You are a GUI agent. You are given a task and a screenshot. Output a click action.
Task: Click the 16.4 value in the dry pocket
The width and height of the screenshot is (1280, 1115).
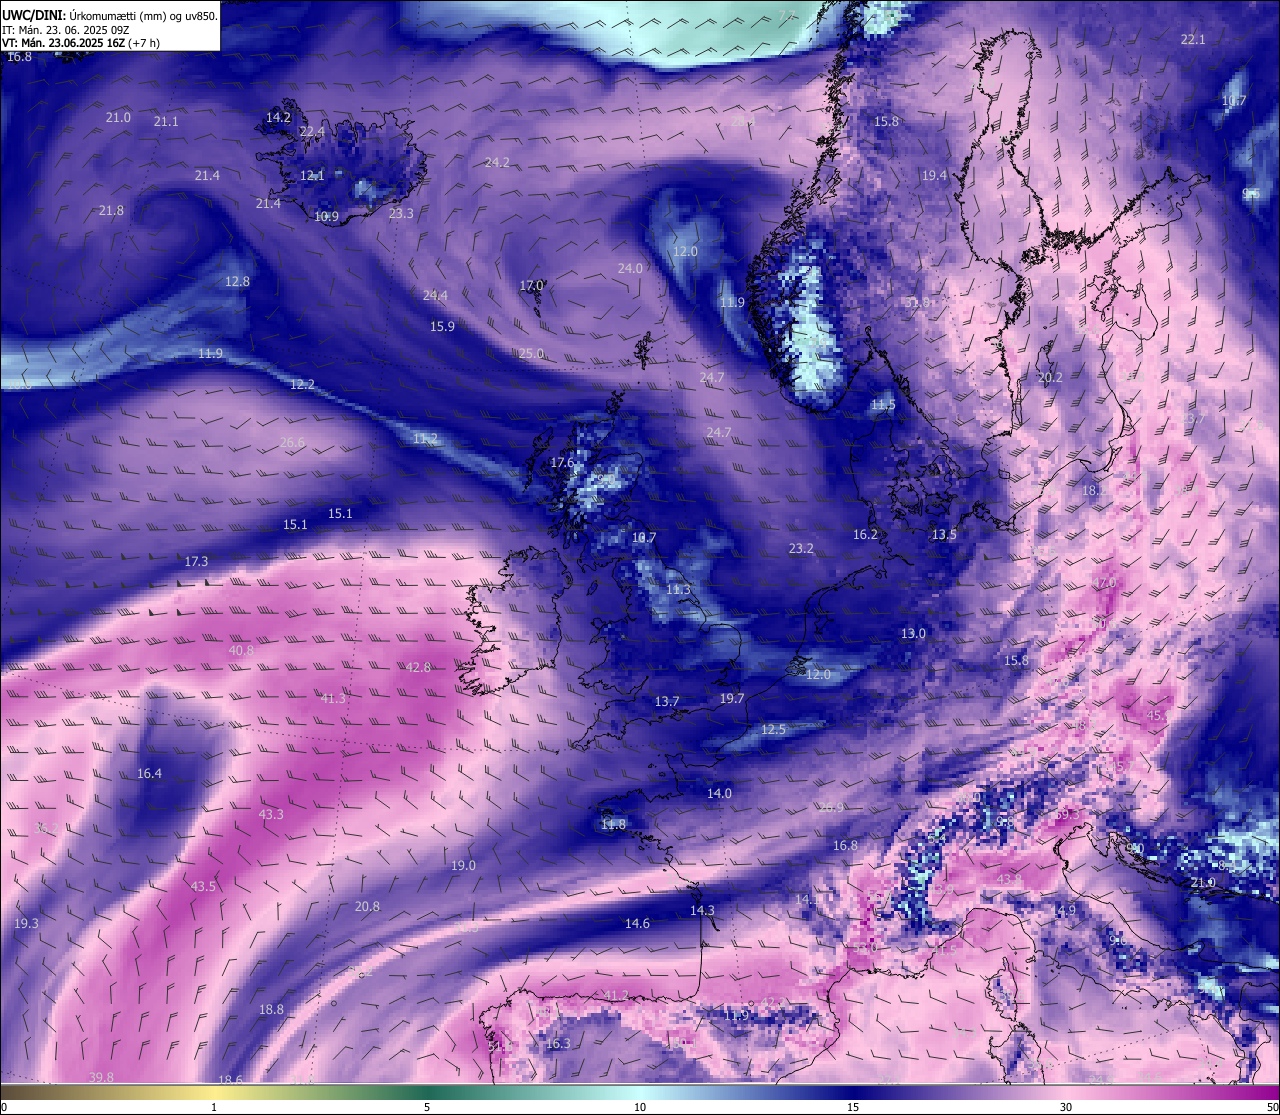click(x=149, y=773)
